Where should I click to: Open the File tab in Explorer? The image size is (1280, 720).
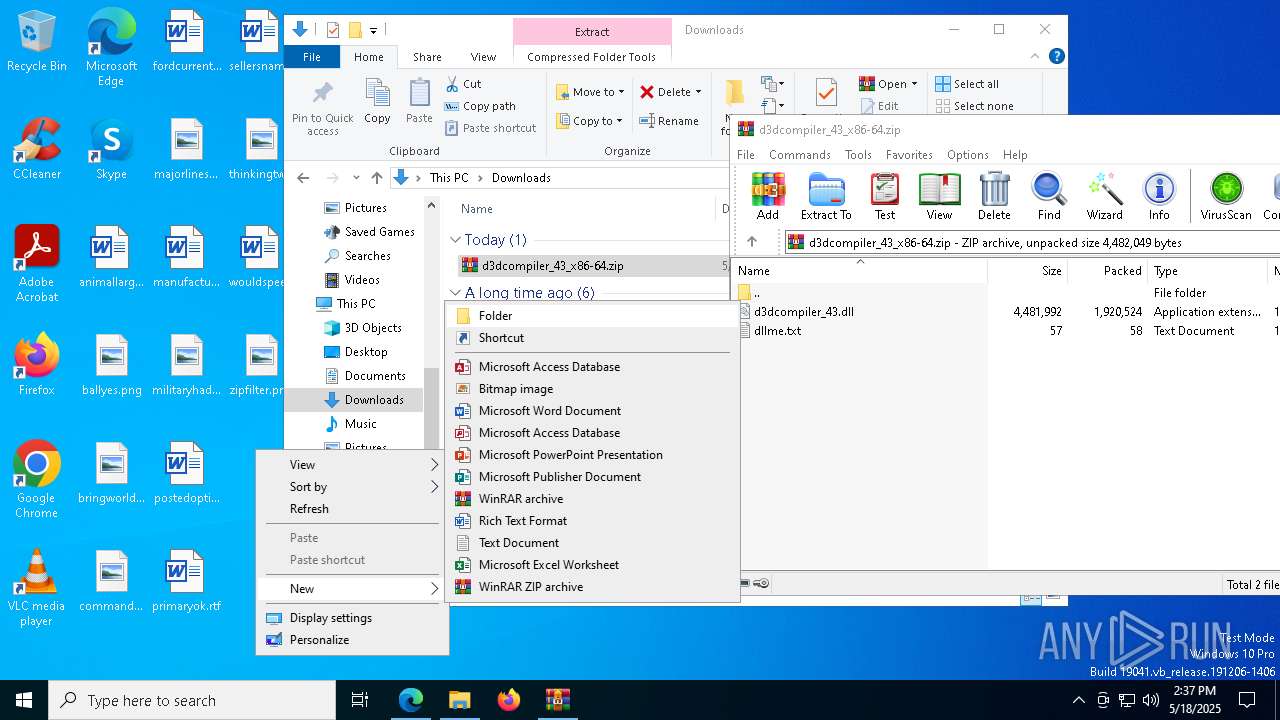pos(312,57)
